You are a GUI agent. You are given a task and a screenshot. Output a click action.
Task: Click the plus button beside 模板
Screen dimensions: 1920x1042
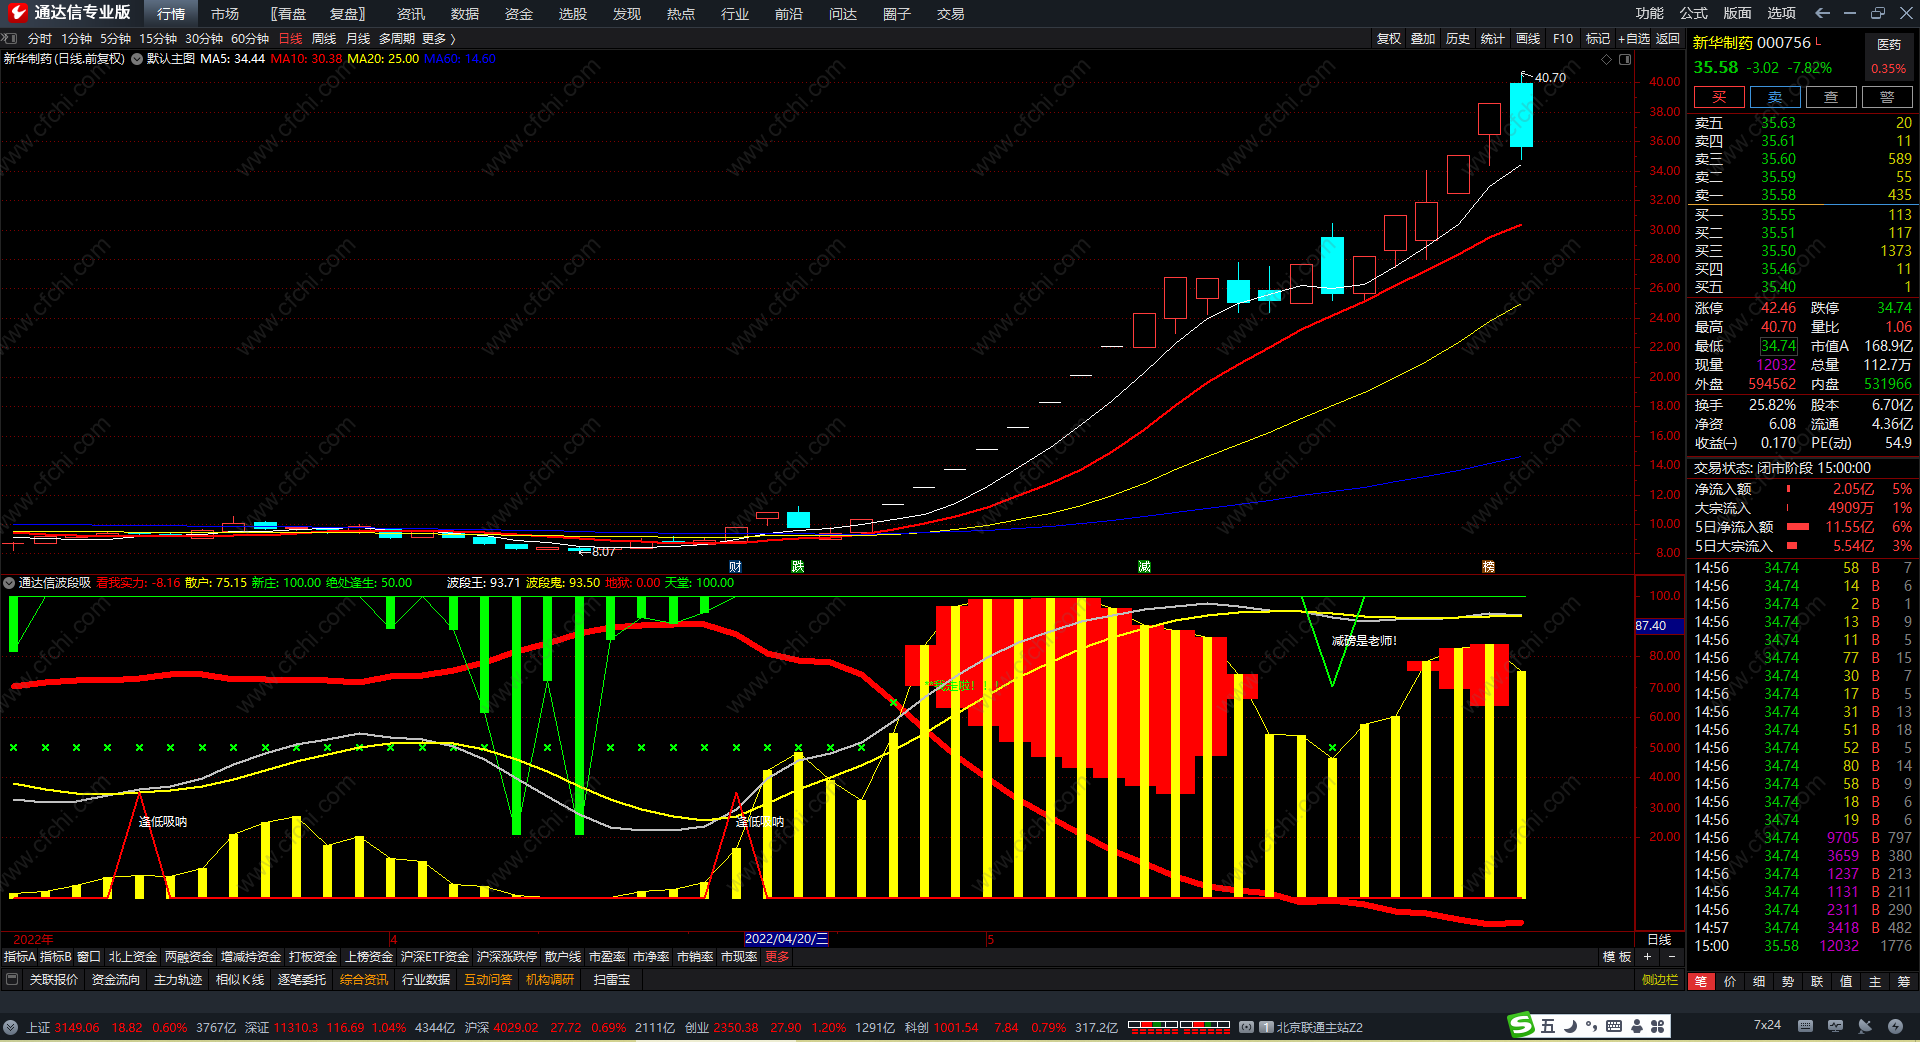(x=1647, y=957)
